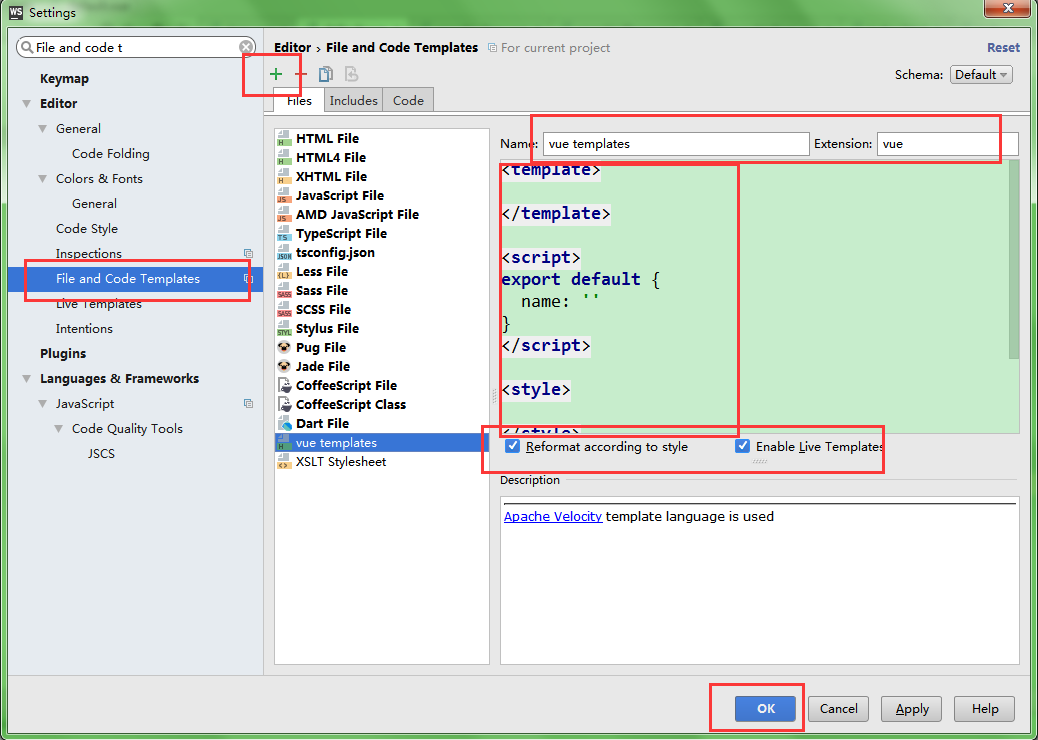
Task: Select the Less File template
Action: point(382,271)
